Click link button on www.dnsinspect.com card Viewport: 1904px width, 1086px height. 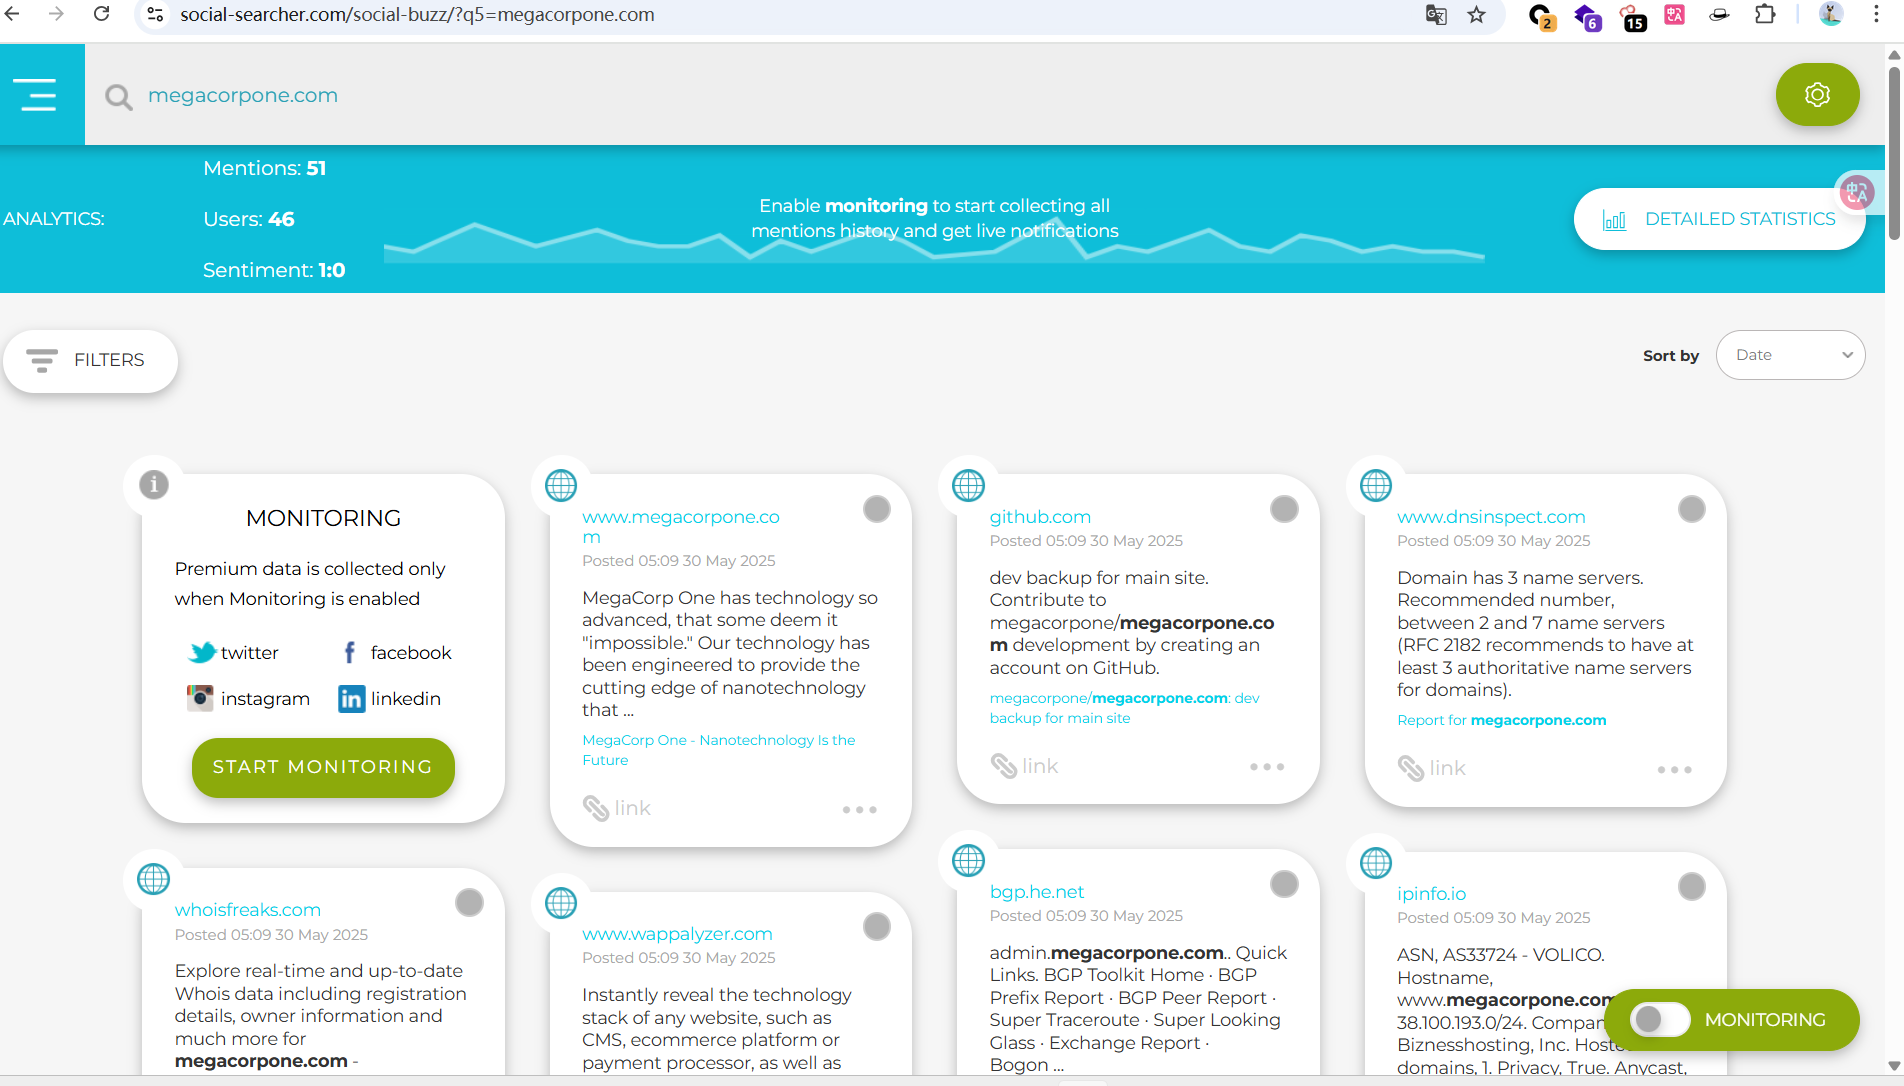click(x=1432, y=768)
